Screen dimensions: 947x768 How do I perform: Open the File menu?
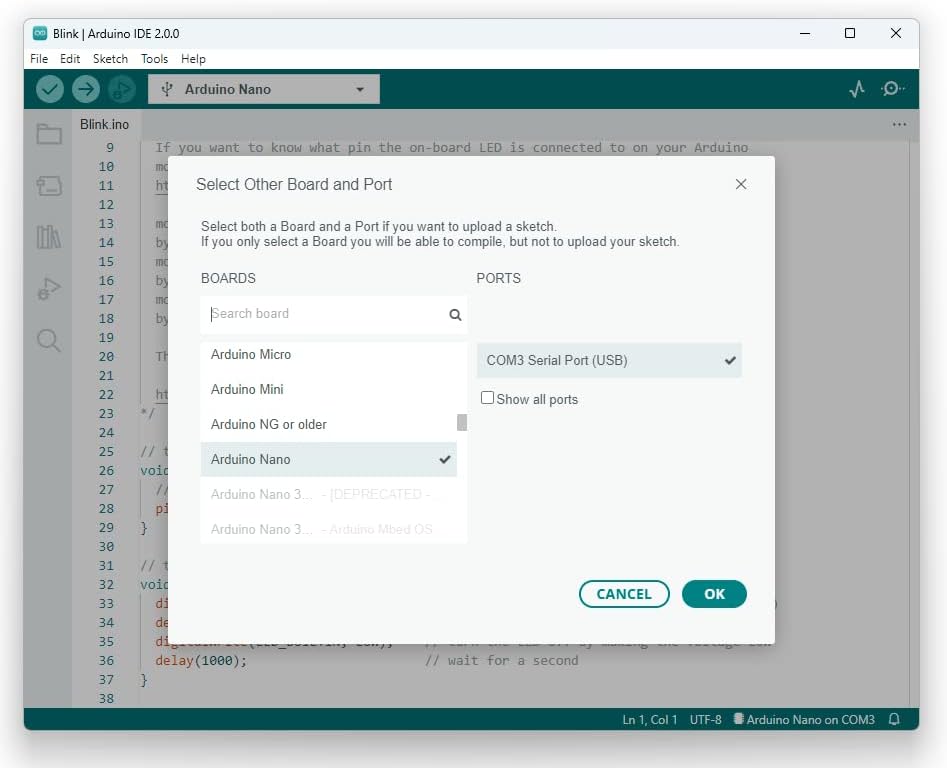pos(39,59)
